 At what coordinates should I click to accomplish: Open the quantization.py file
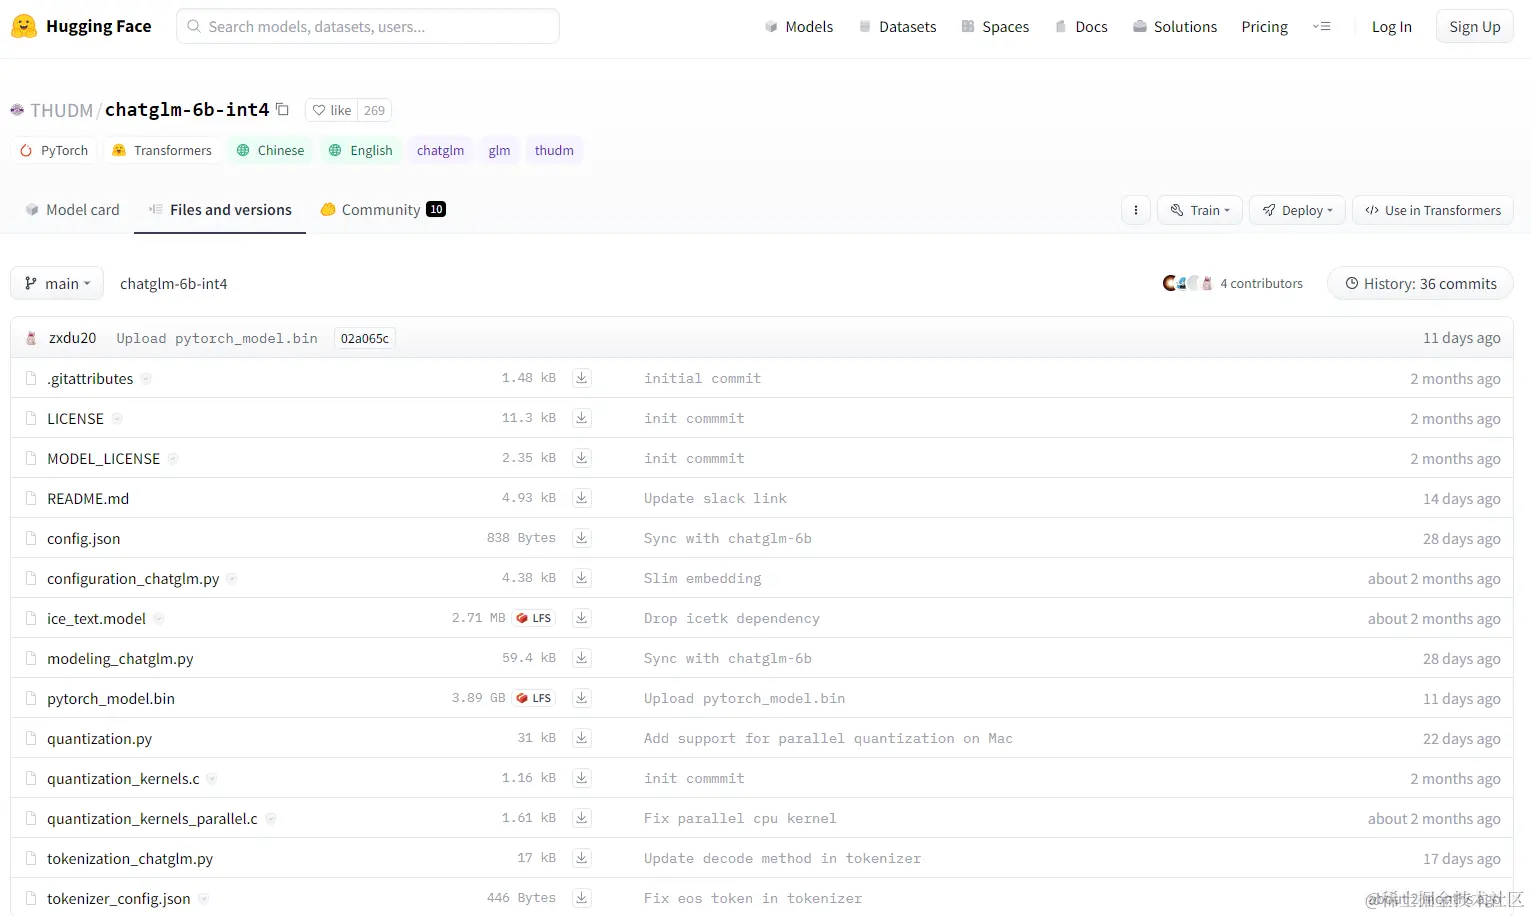click(x=99, y=738)
